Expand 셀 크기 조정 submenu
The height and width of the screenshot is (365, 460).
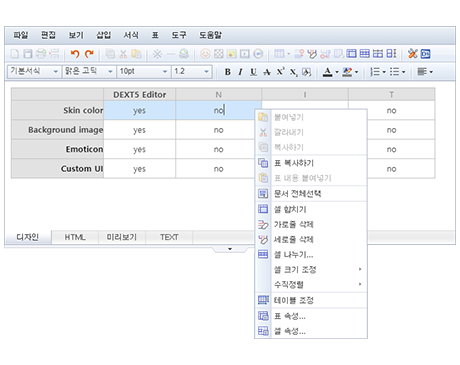click(311, 269)
